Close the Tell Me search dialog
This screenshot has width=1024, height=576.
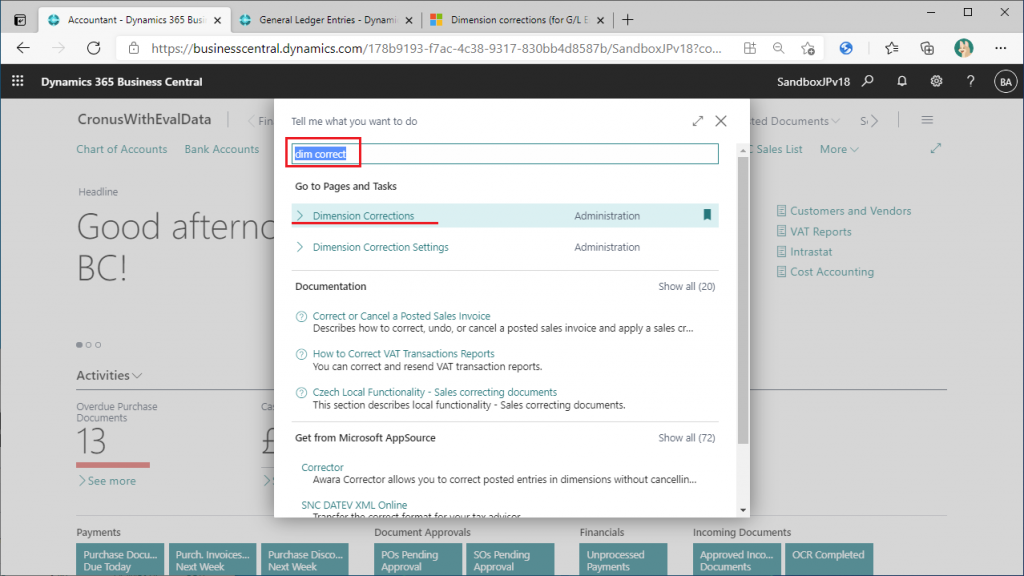coord(721,121)
